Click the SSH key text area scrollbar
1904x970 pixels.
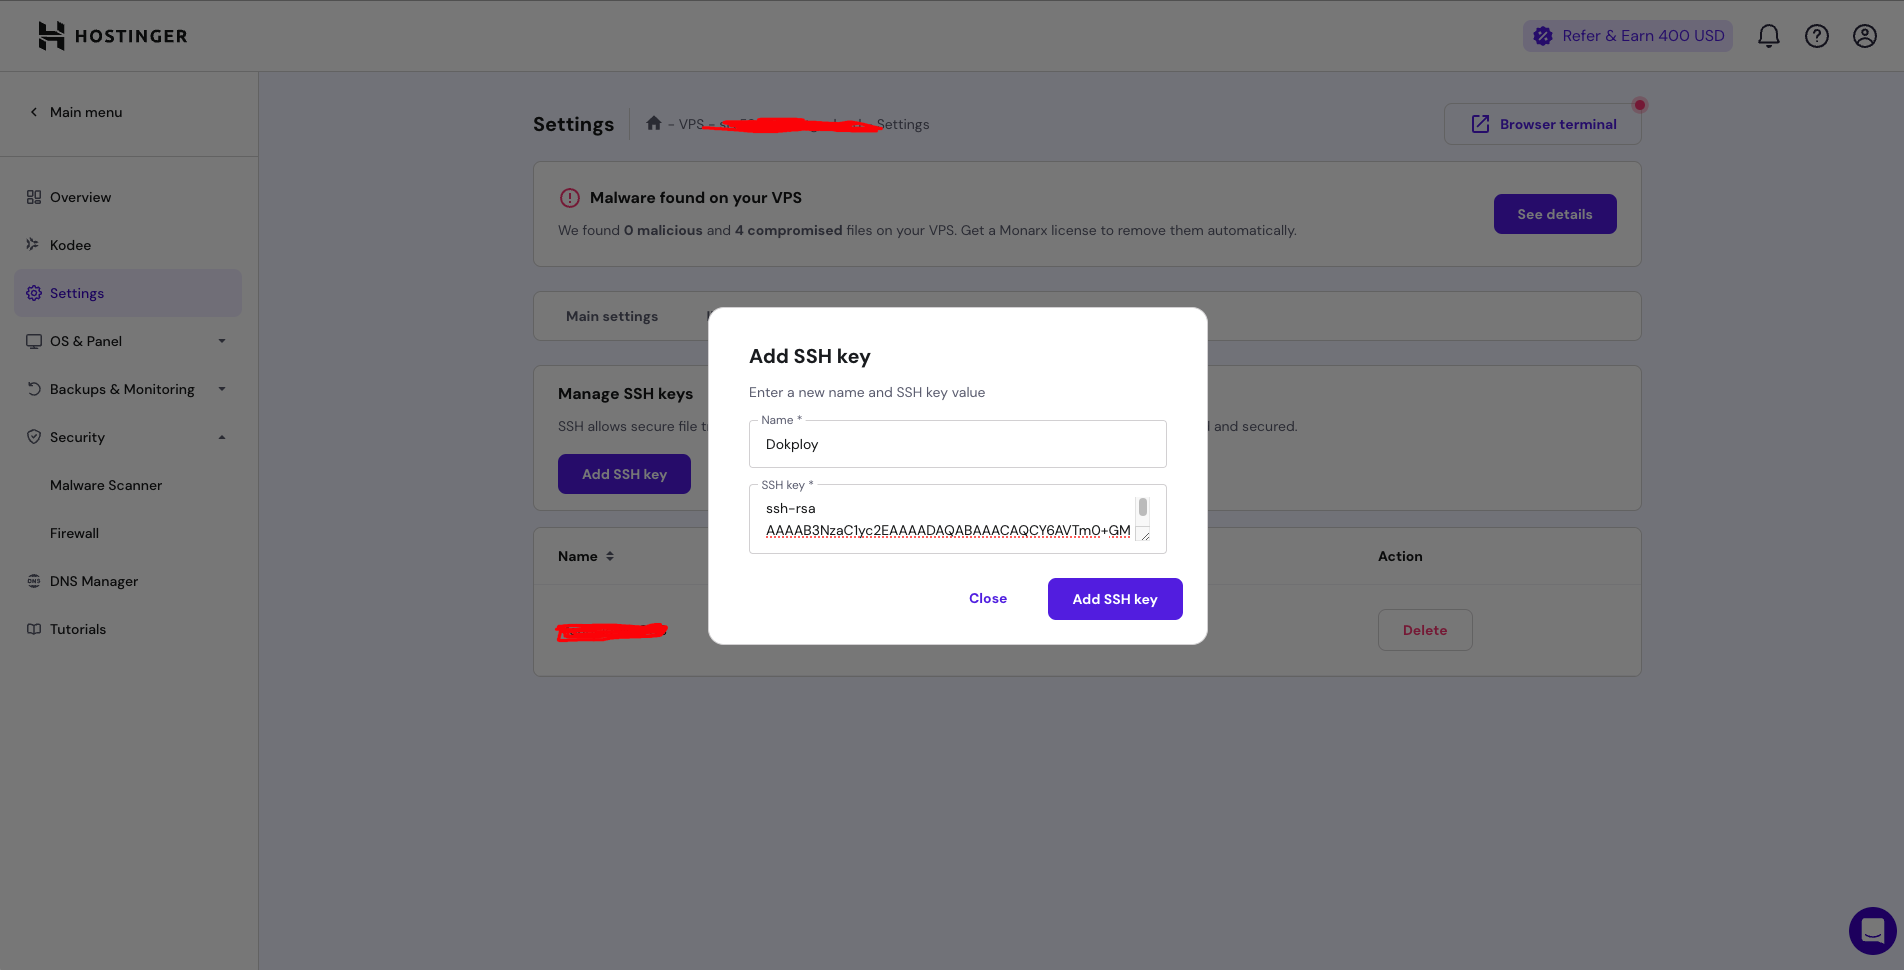click(x=1142, y=508)
